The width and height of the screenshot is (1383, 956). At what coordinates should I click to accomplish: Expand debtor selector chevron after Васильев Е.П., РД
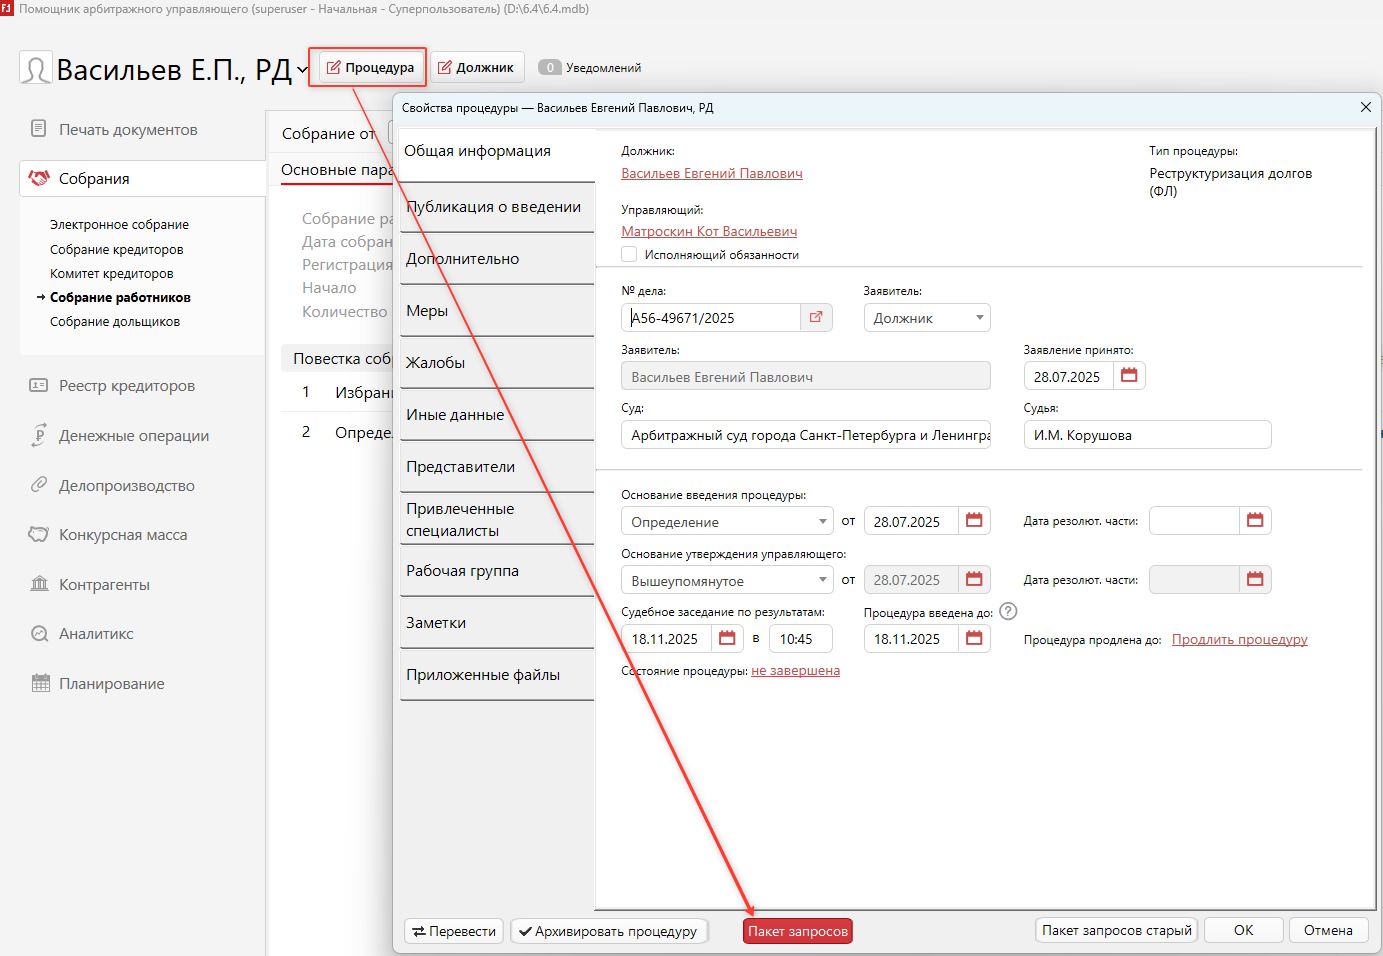[302, 70]
